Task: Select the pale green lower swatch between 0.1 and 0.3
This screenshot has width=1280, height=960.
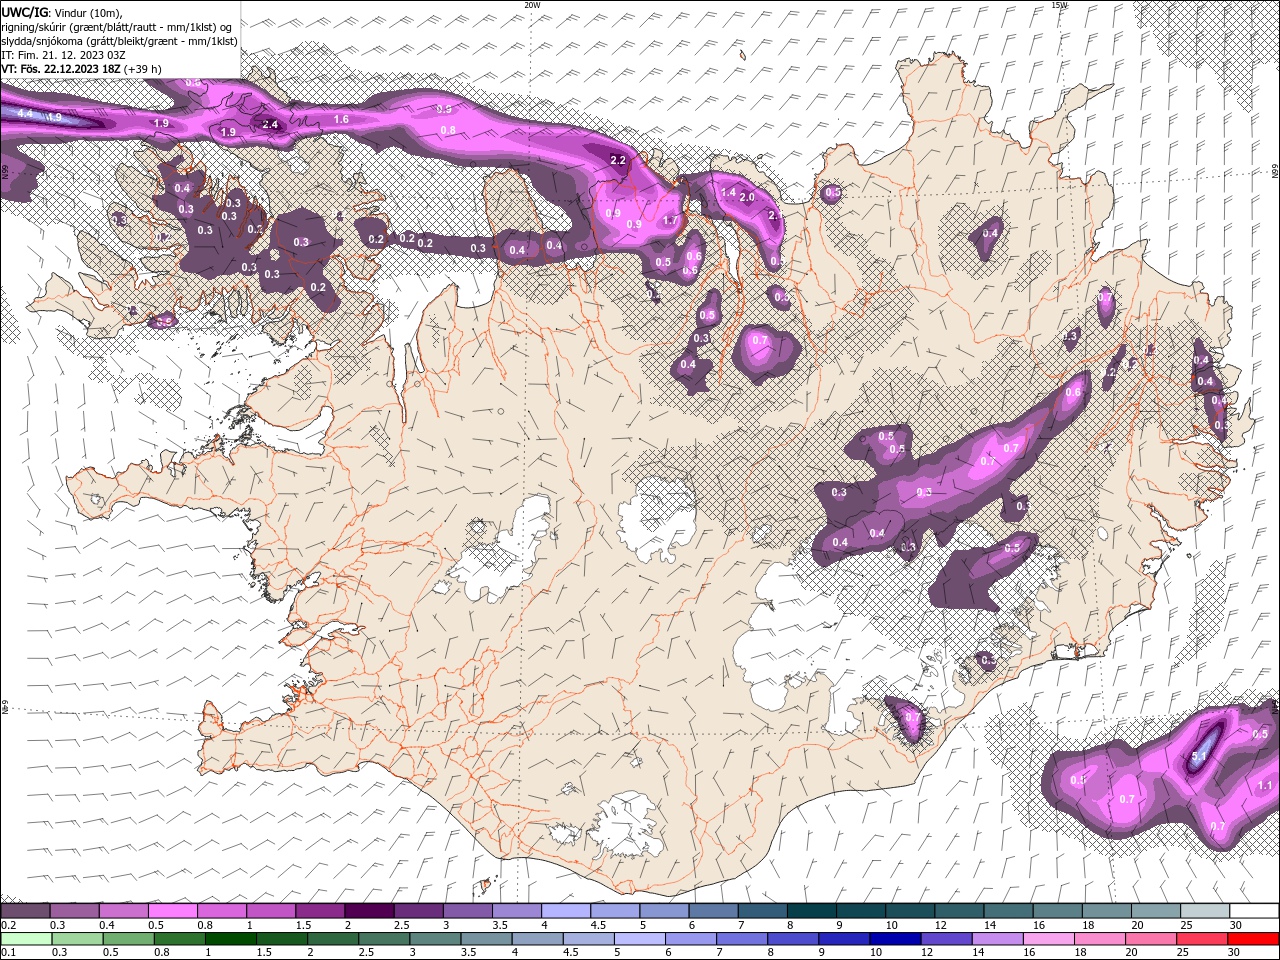Action: (x=26, y=938)
